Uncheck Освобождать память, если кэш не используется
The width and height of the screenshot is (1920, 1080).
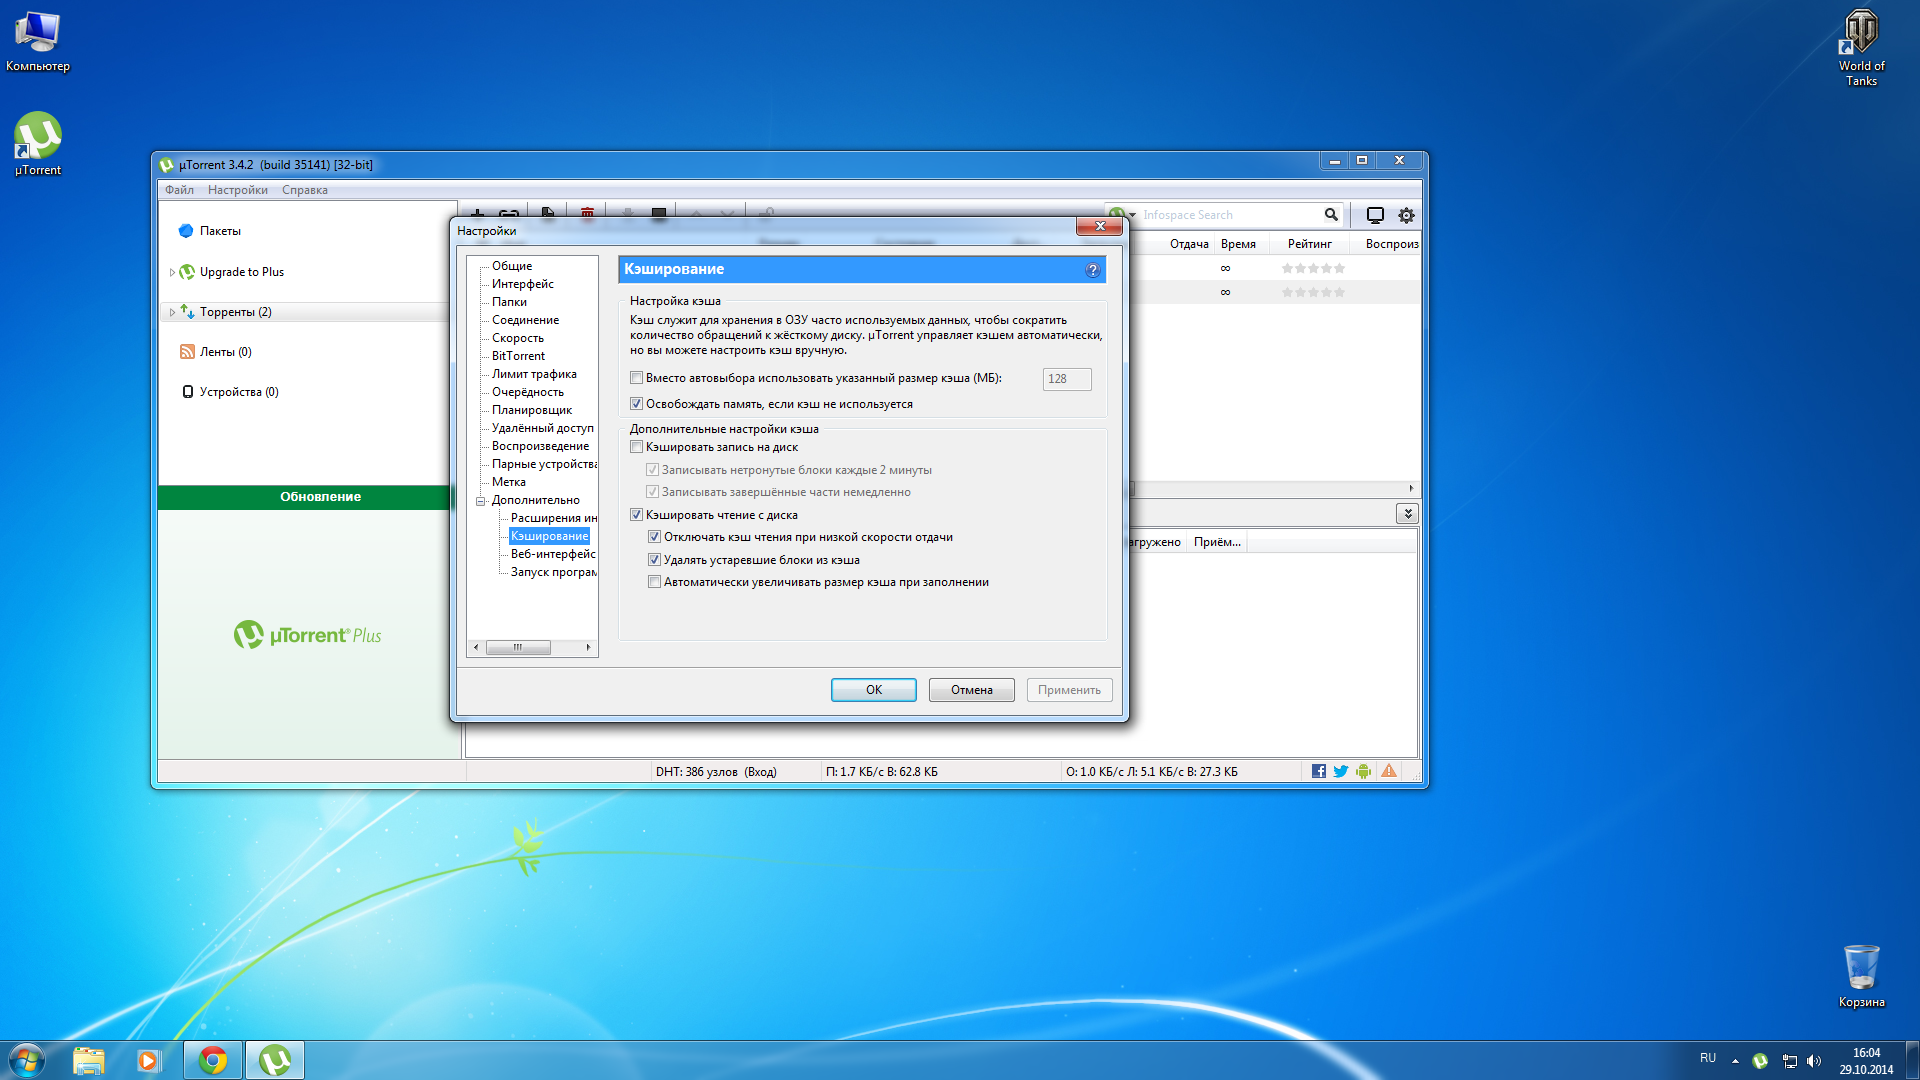click(x=636, y=404)
